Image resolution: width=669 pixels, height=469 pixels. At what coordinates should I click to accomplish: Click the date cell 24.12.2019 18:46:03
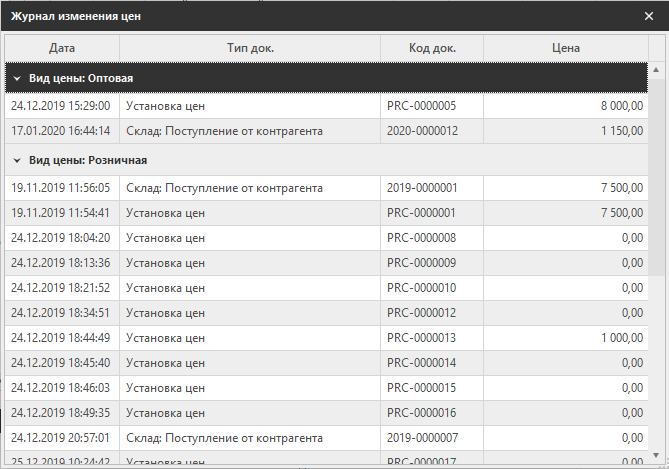click(60, 387)
